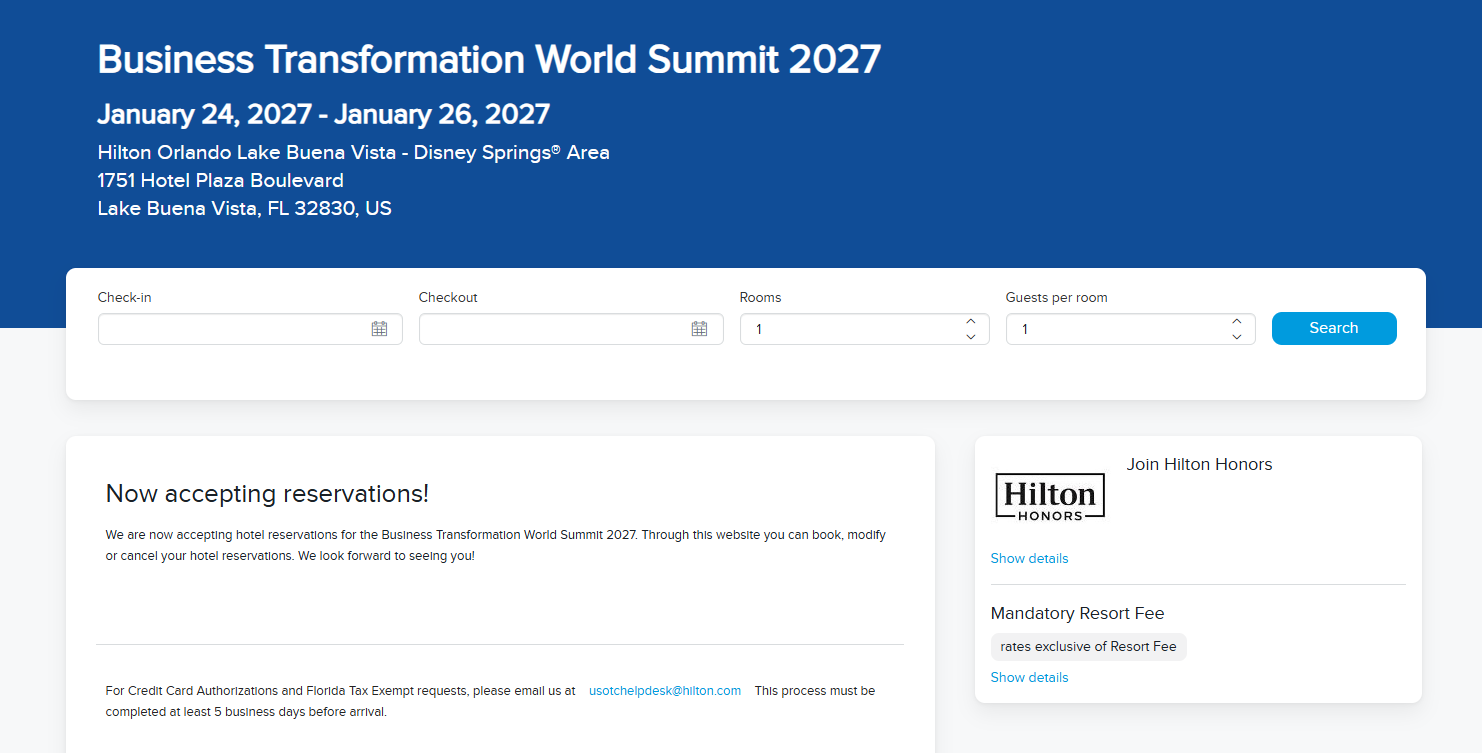
Task: Click the 'Mandatory Resort Fee' heading
Action: pos(1077,614)
